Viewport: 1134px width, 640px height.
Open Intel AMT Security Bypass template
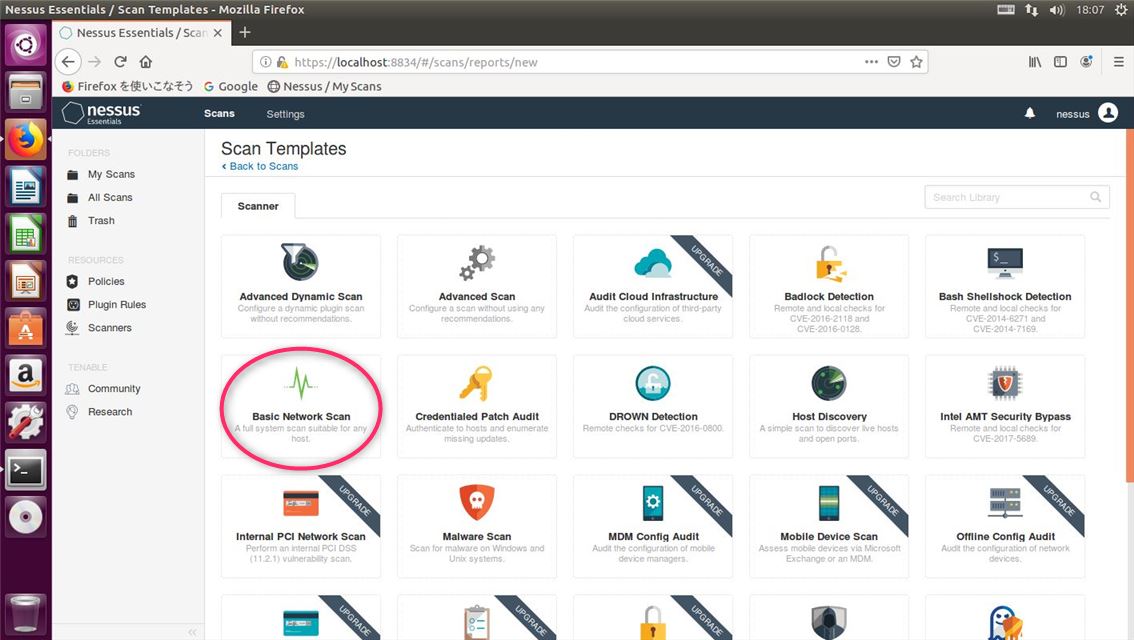(x=1005, y=406)
